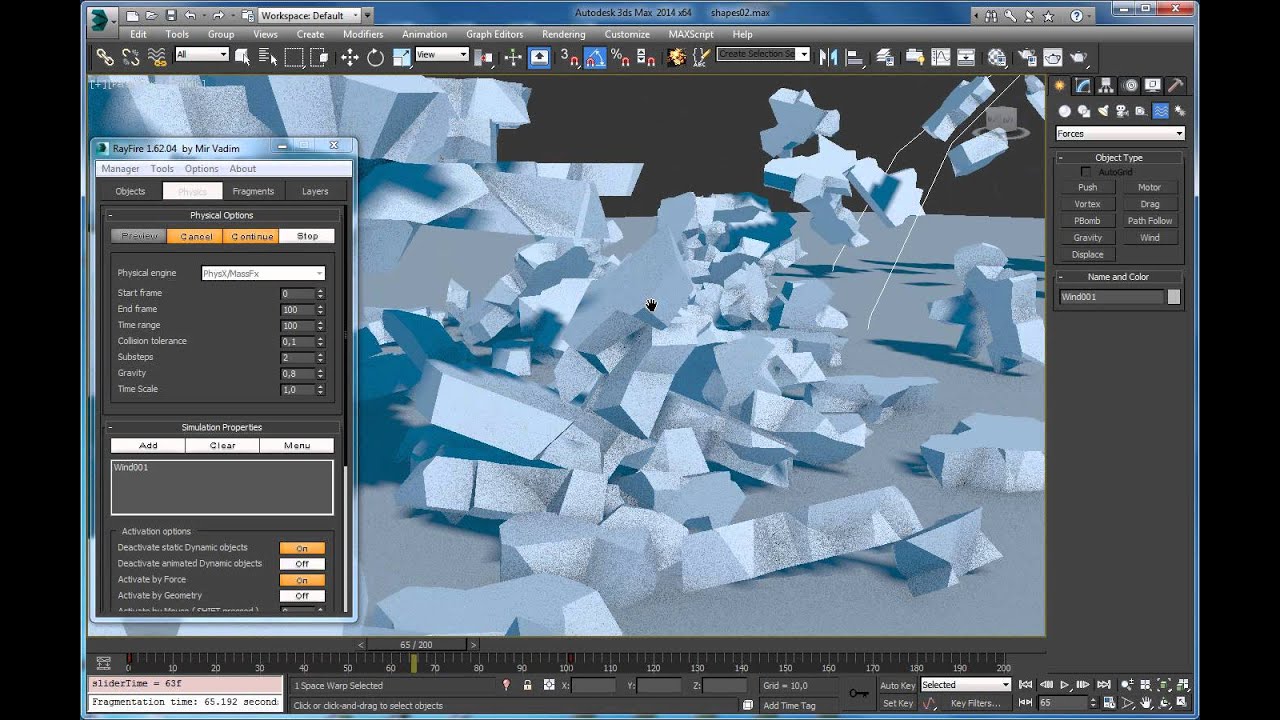The width and height of the screenshot is (1280, 720).
Task: Click the Key Filters button
Action: pyautogui.click(x=975, y=703)
